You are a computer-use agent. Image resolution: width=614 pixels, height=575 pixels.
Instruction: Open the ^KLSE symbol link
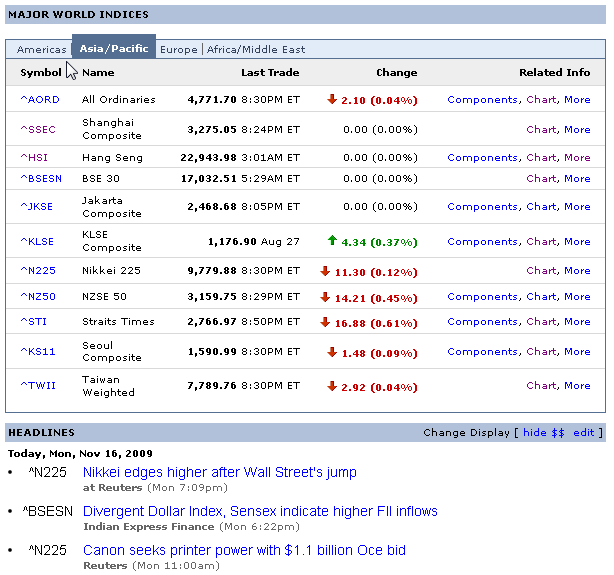point(37,242)
